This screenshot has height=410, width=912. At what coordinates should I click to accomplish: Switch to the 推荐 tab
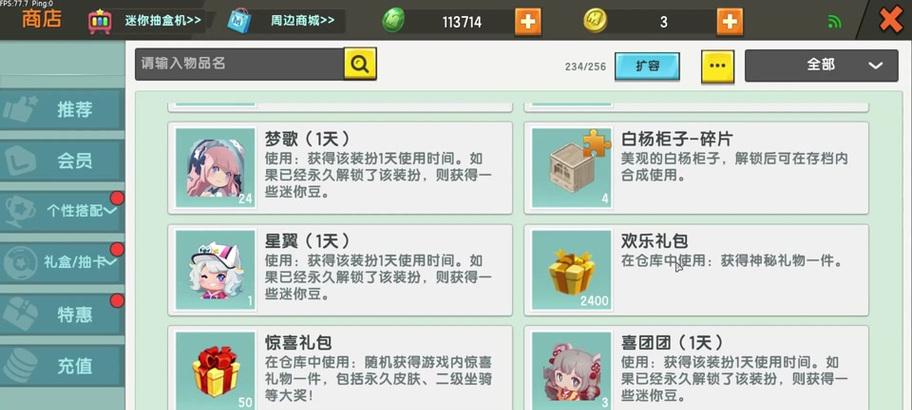coord(62,109)
